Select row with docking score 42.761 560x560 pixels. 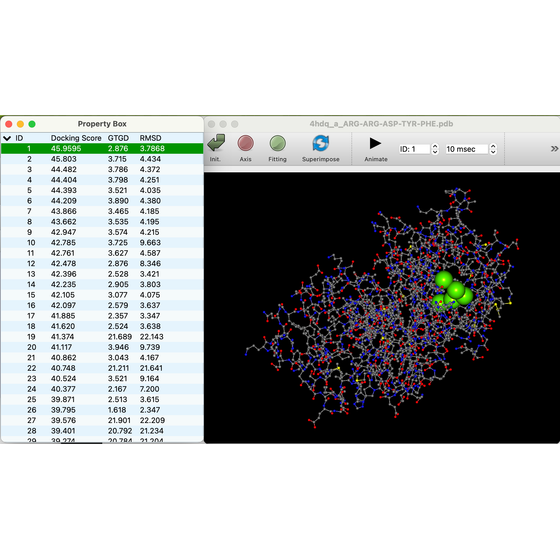click(102, 253)
